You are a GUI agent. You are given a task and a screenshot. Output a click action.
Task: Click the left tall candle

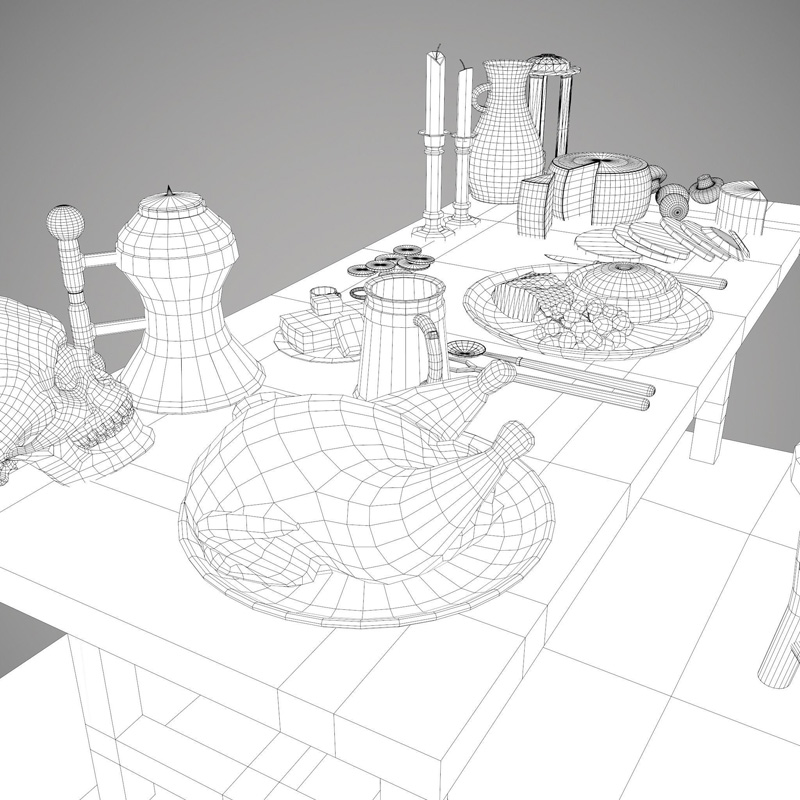pyautogui.click(x=434, y=98)
